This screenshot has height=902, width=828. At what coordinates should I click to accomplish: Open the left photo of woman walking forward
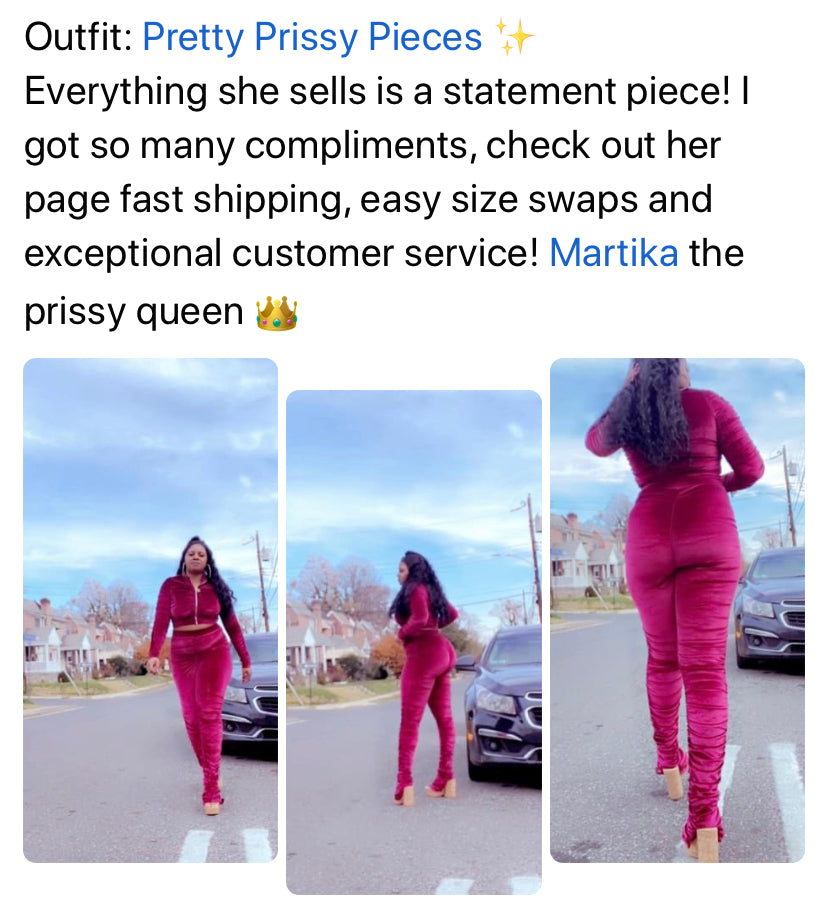pyautogui.click(x=150, y=610)
